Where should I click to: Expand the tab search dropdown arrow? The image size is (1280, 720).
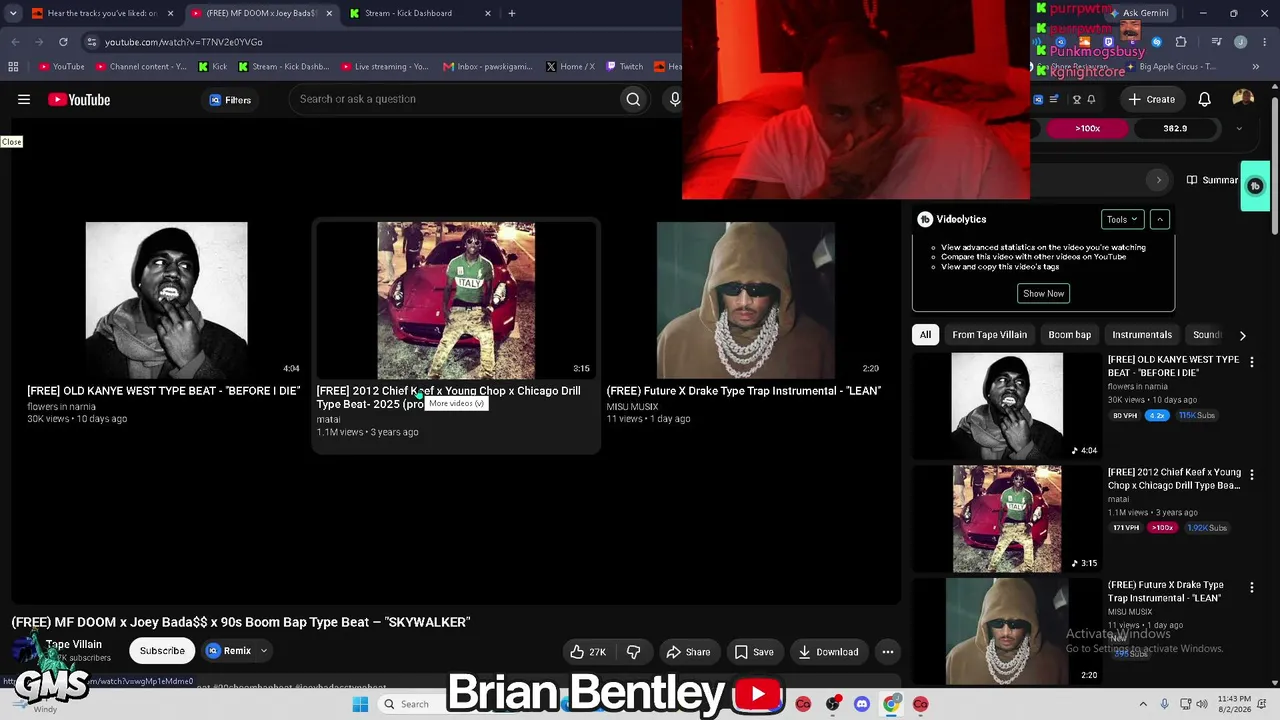tap(13, 13)
